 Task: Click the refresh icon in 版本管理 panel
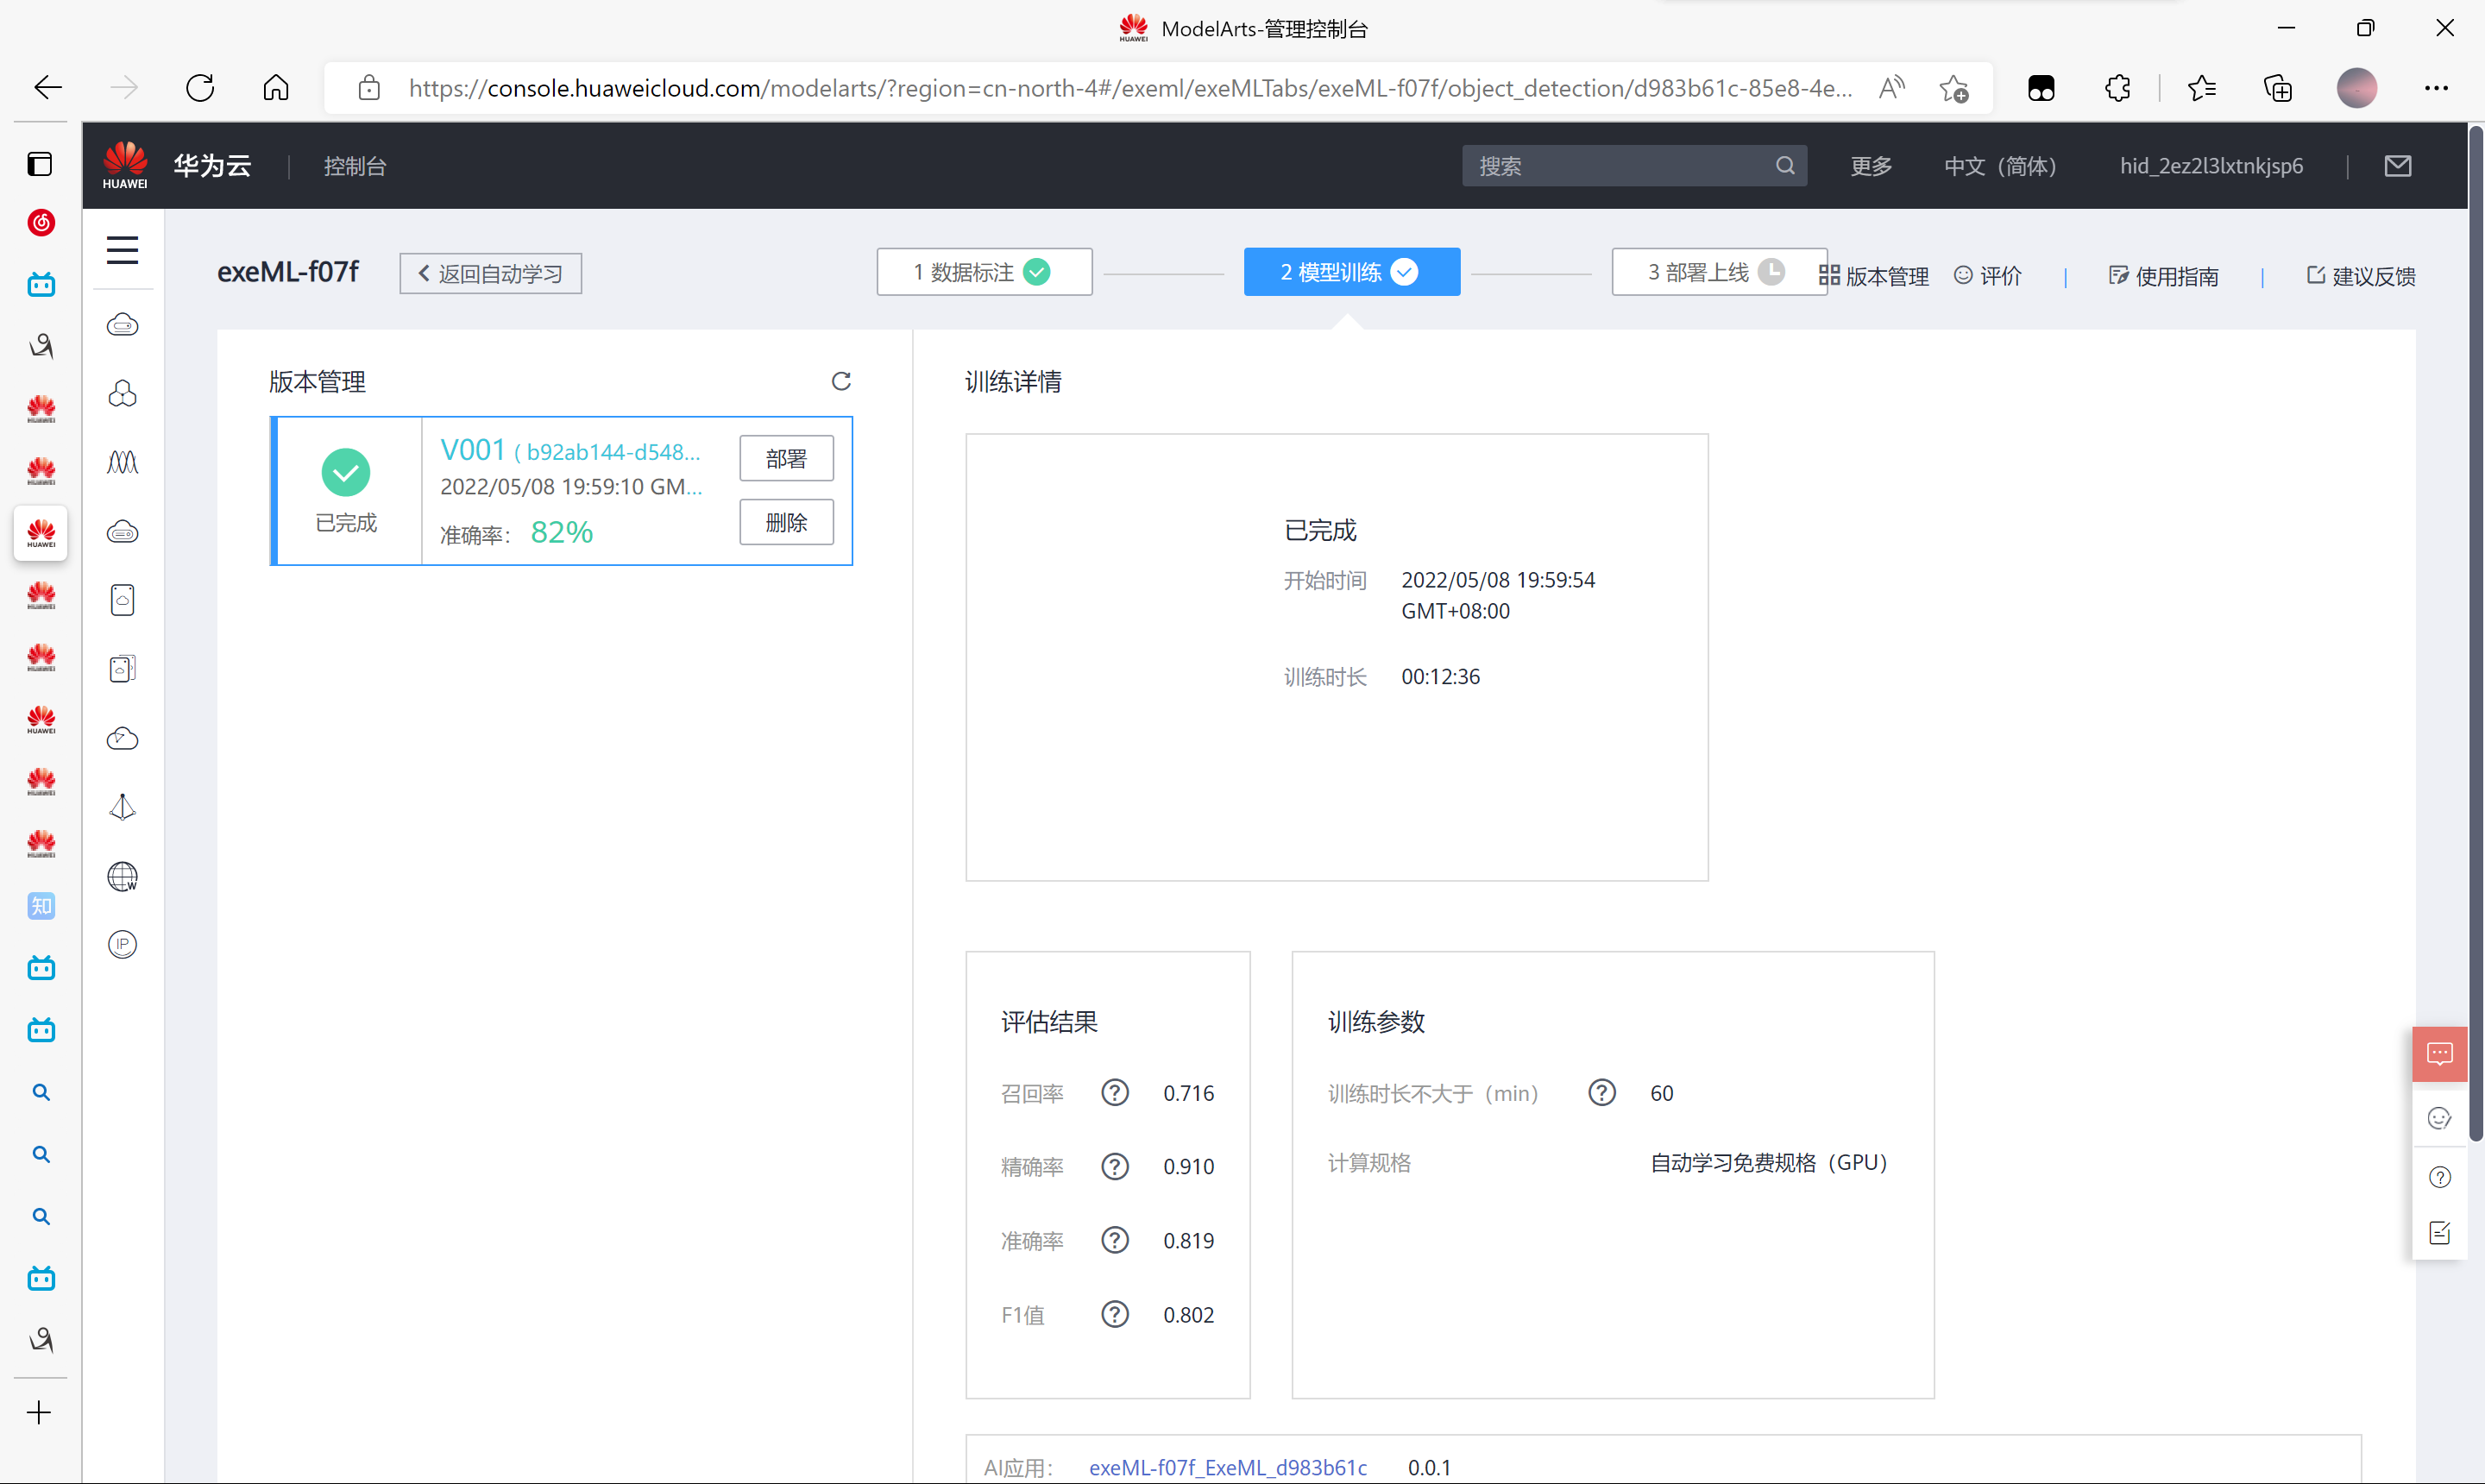point(841,381)
